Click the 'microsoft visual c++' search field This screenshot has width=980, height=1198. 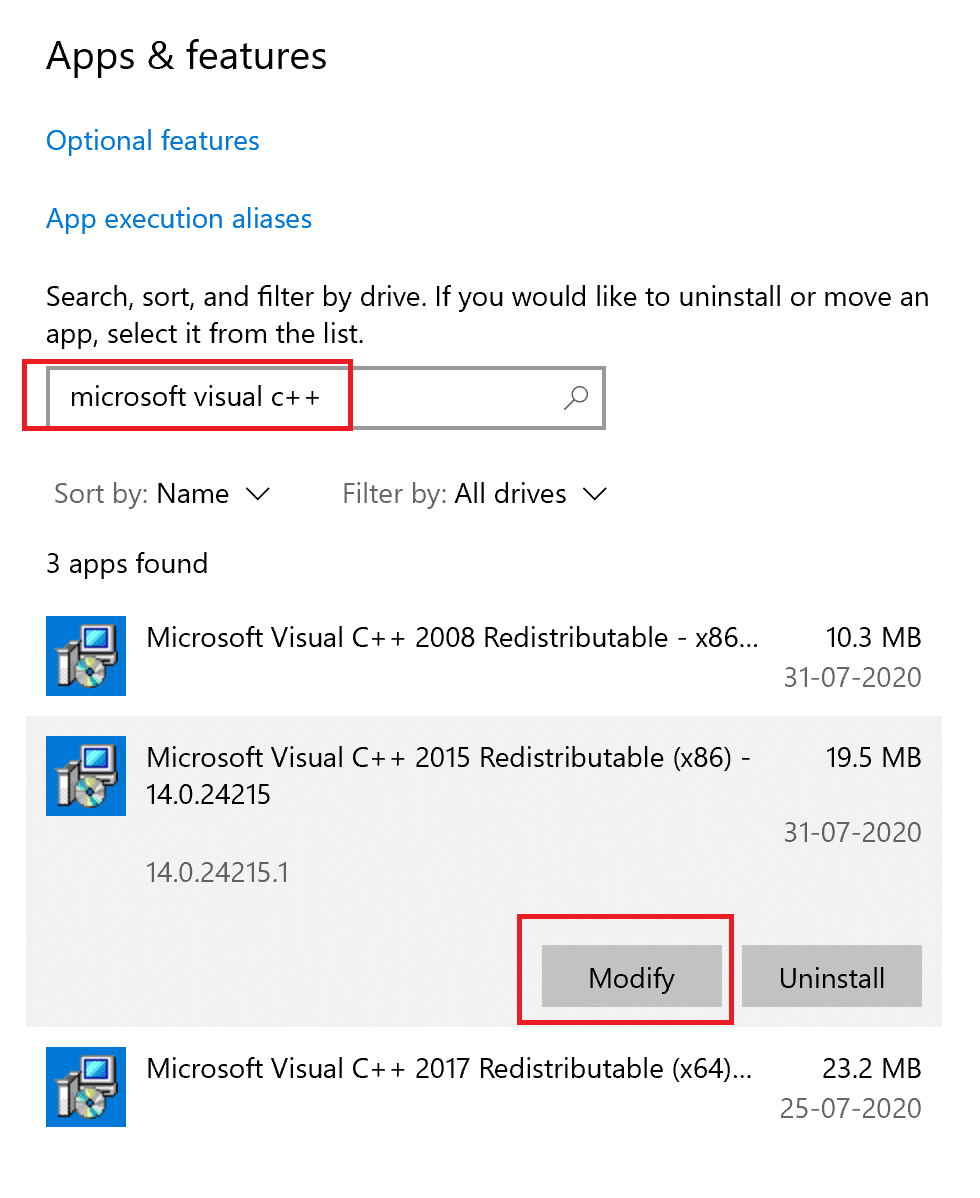coord(300,398)
